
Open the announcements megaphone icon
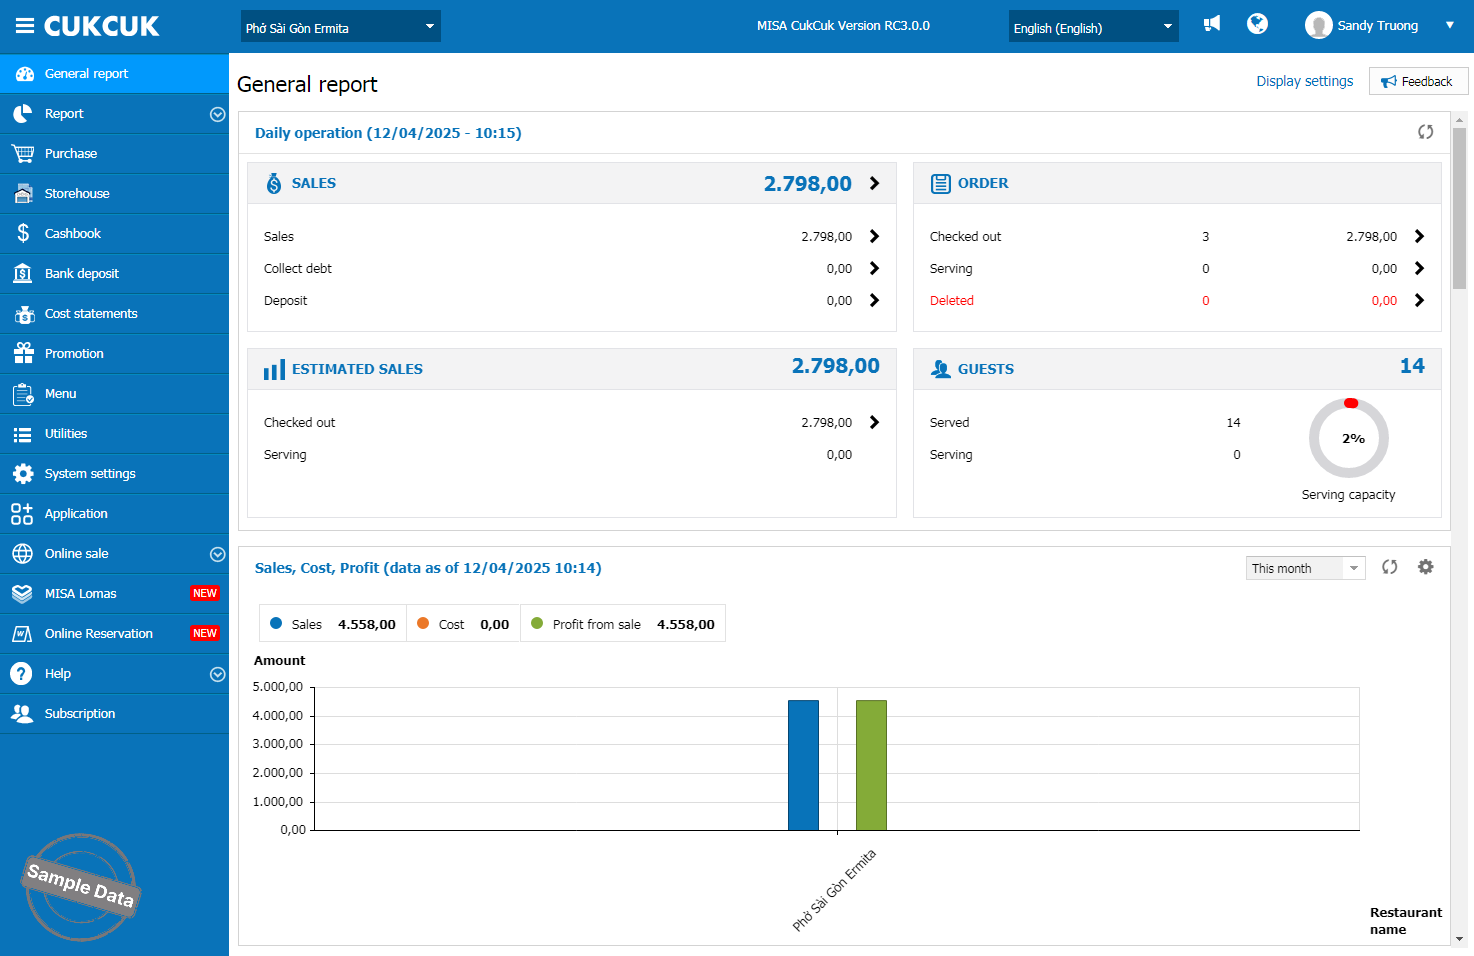(1212, 24)
